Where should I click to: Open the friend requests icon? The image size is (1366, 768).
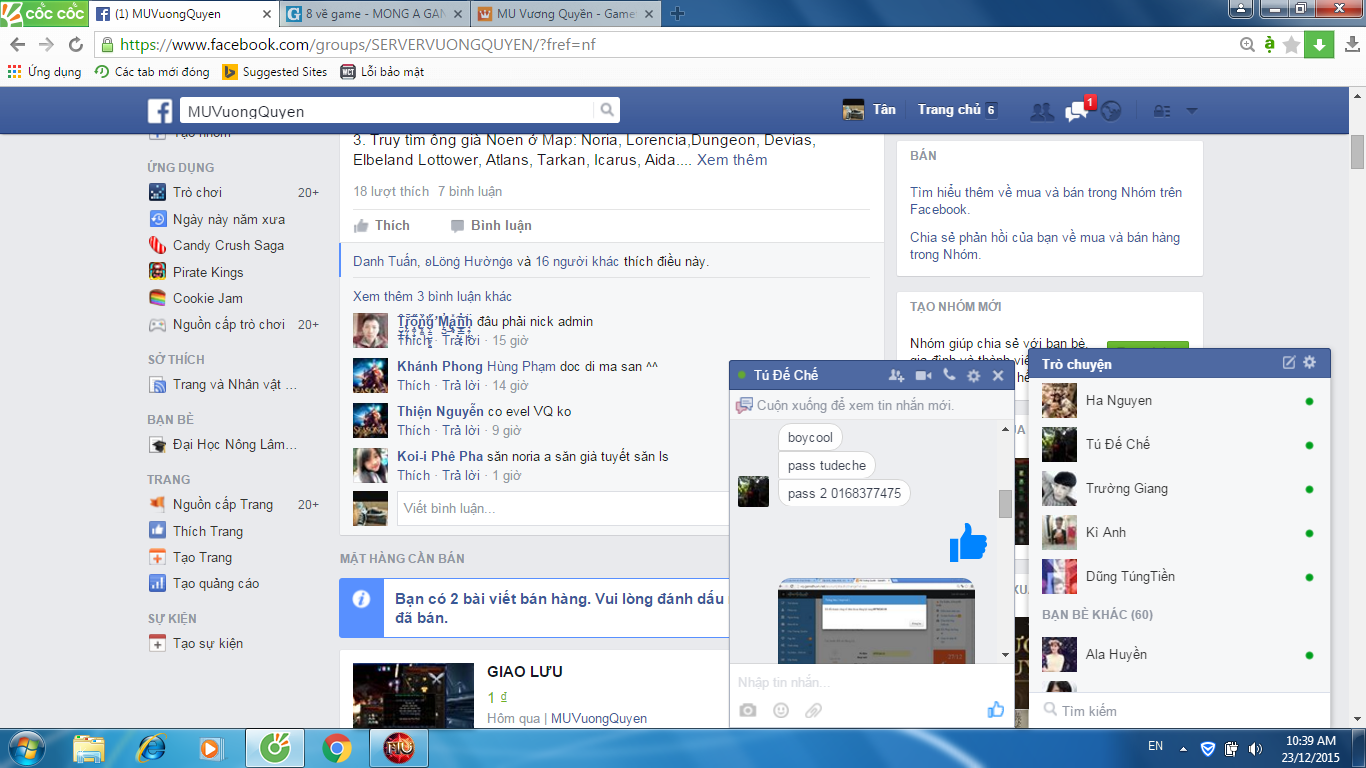click(x=1042, y=111)
